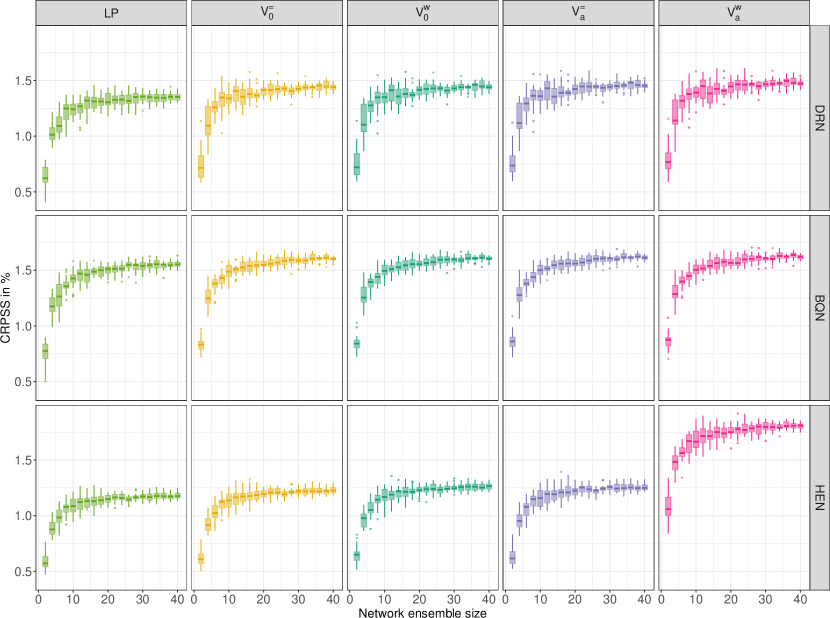Click x-axis tick 0 under Va= column
Viewport: 830px width, 618px height.
pyautogui.click(x=505, y=599)
